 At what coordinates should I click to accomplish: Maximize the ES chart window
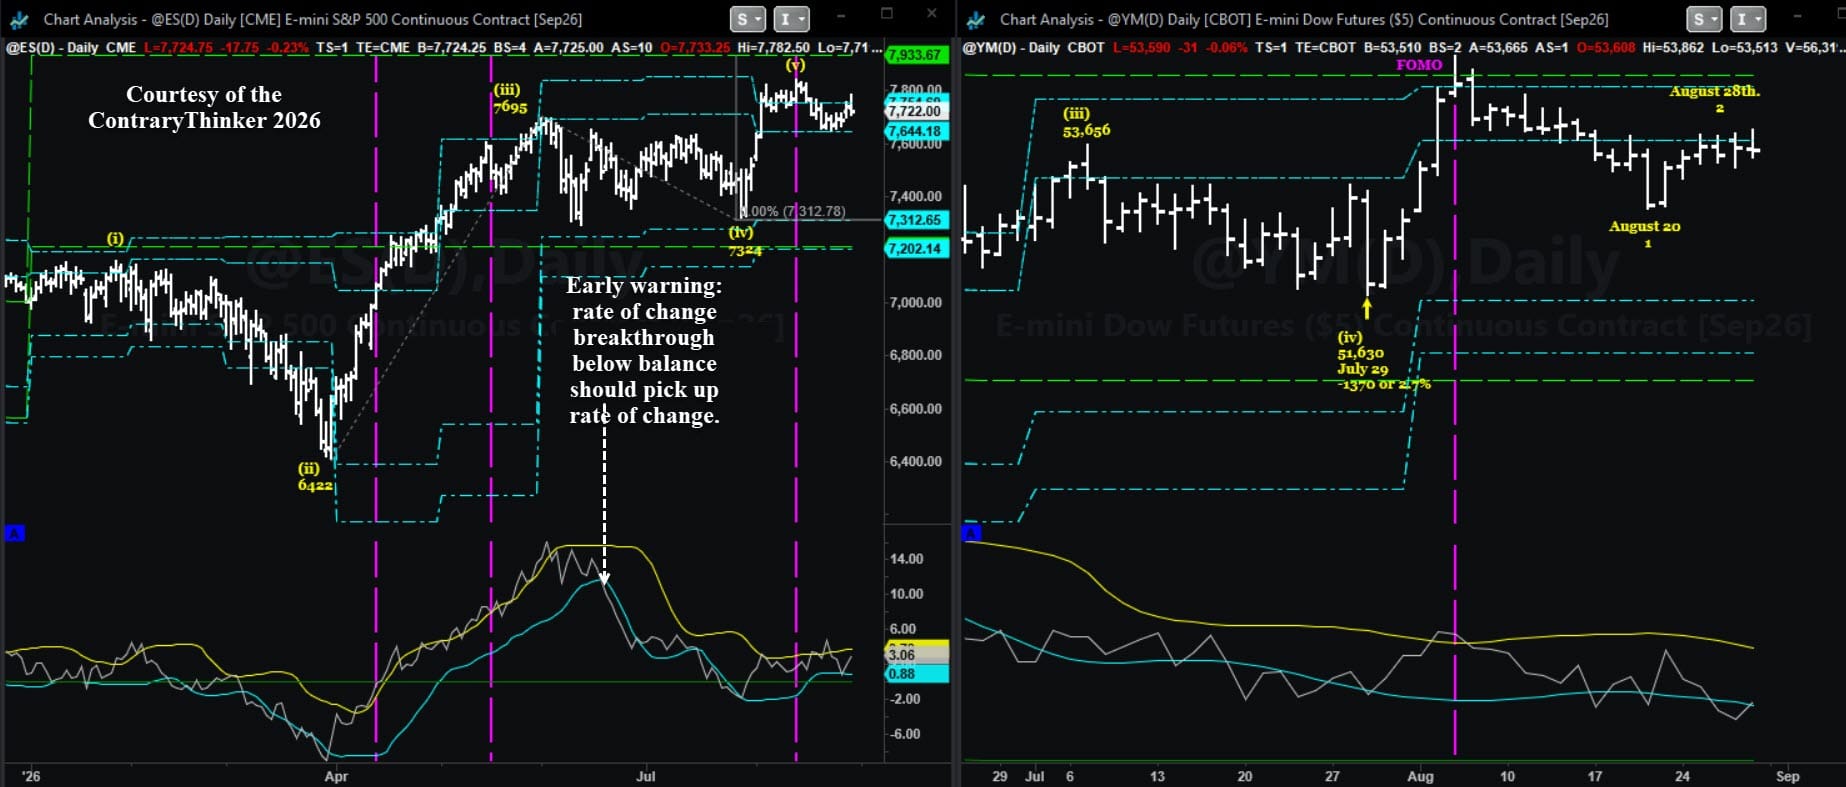tap(886, 13)
